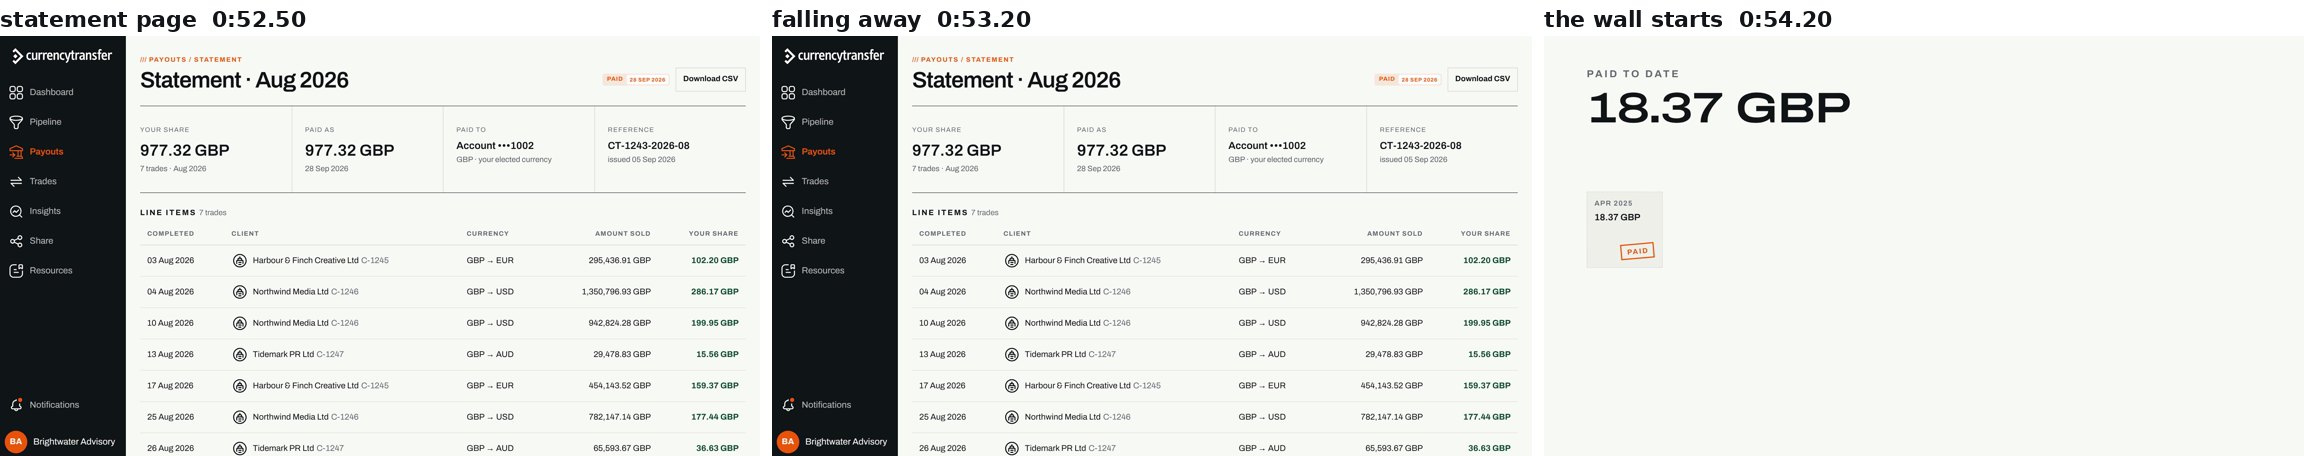Click 159.37 GBP share in statement page frame

click(x=714, y=386)
